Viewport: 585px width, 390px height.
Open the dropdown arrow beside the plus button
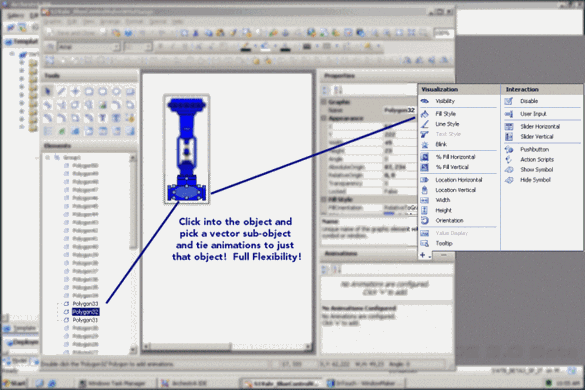[430, 256]
